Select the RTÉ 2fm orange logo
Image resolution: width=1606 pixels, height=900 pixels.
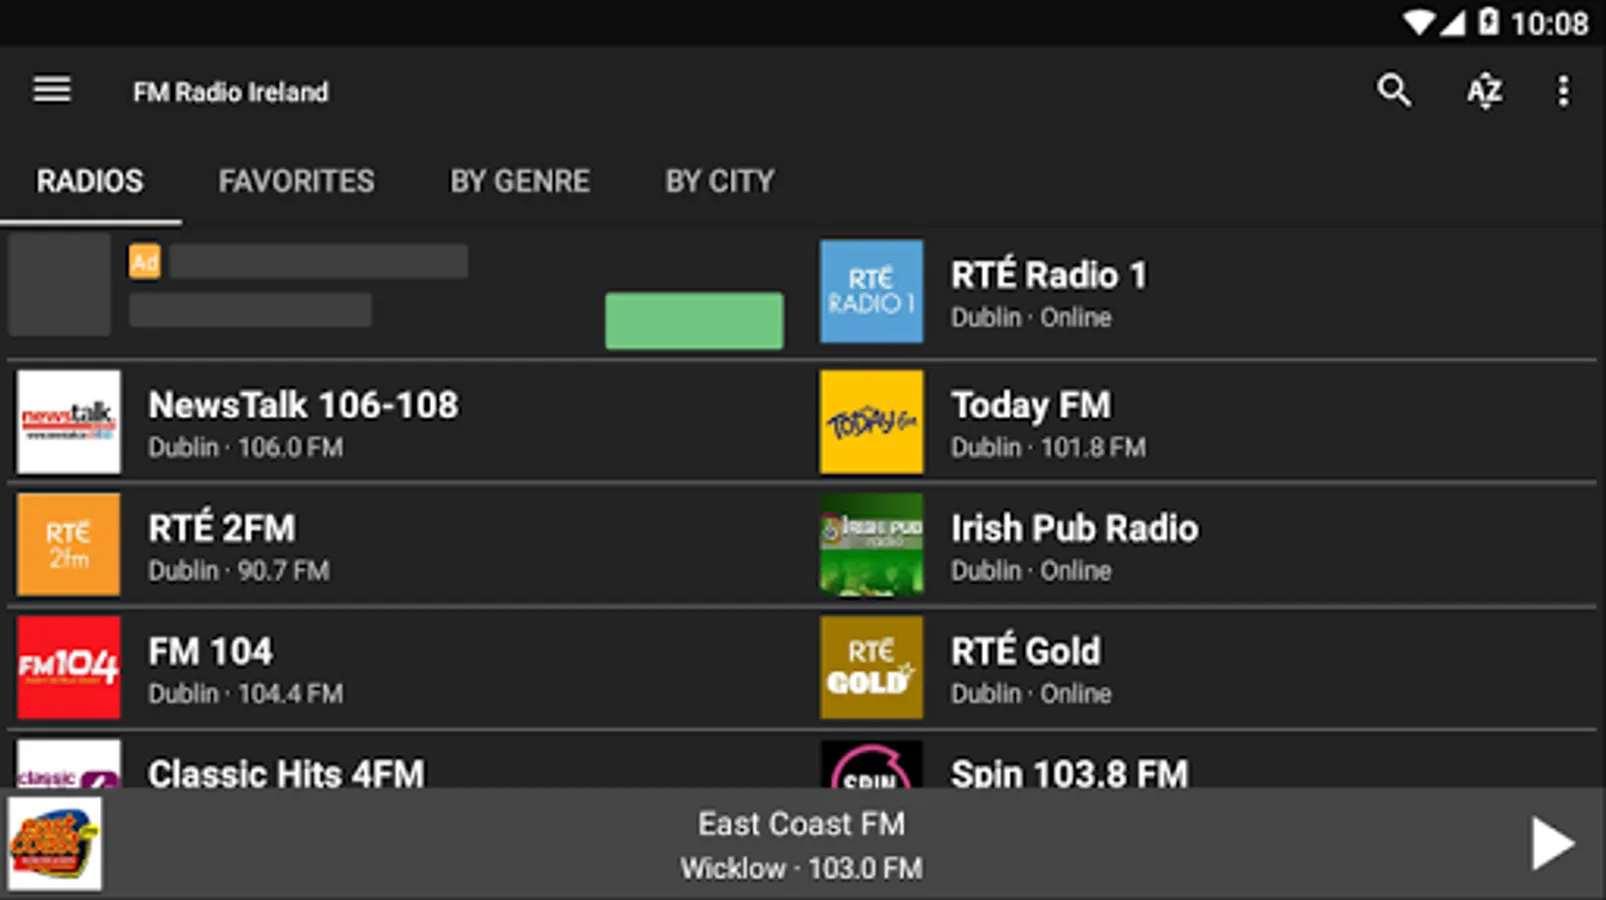[x=68, y=545]
